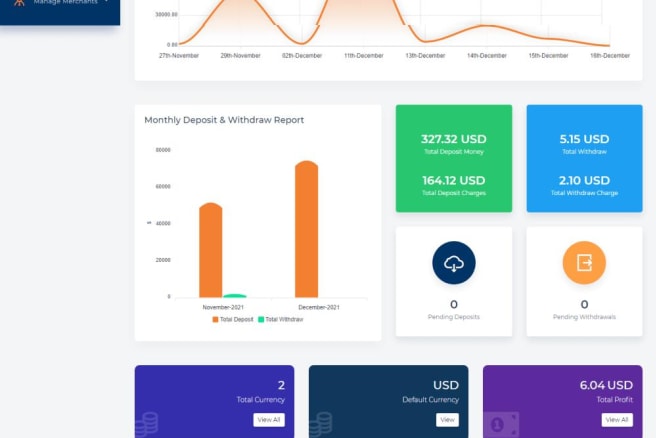This screenshot has width=656, height=438.
Task: Click the 27th-November axis label
Action: pos(179,56)
